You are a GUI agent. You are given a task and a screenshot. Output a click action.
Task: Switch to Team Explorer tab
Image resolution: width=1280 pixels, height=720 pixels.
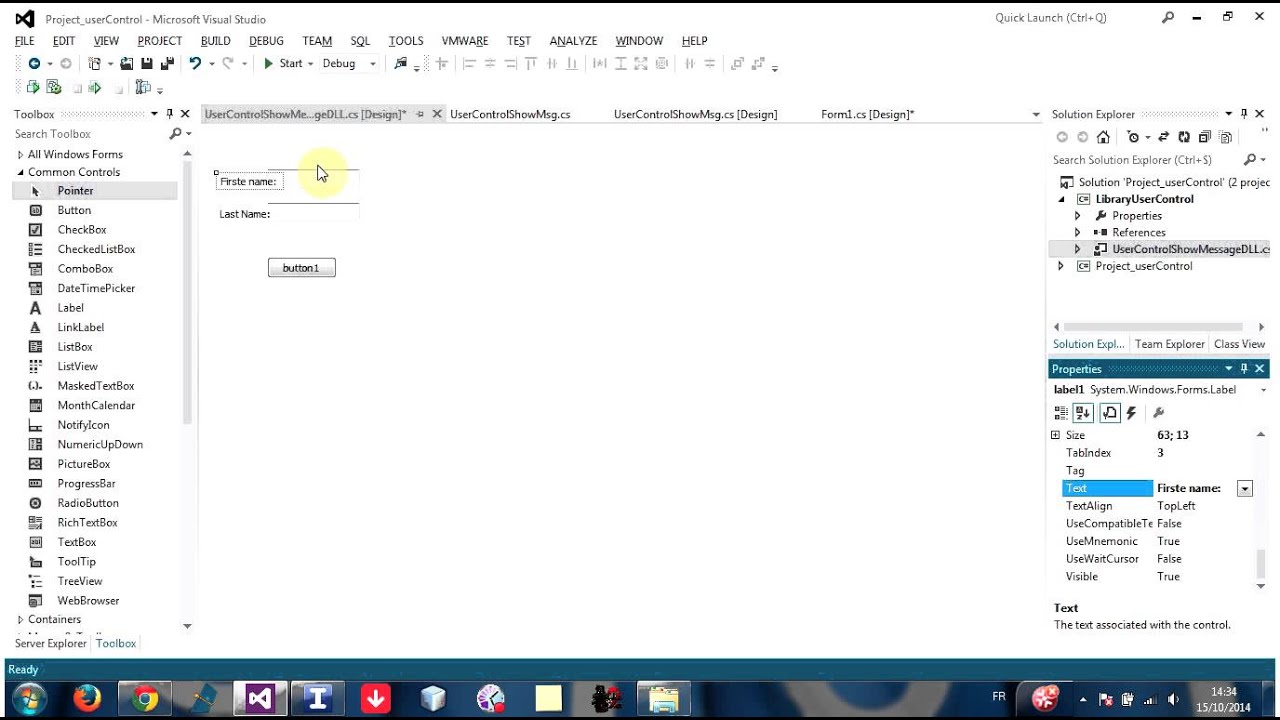click(1169, 344)
